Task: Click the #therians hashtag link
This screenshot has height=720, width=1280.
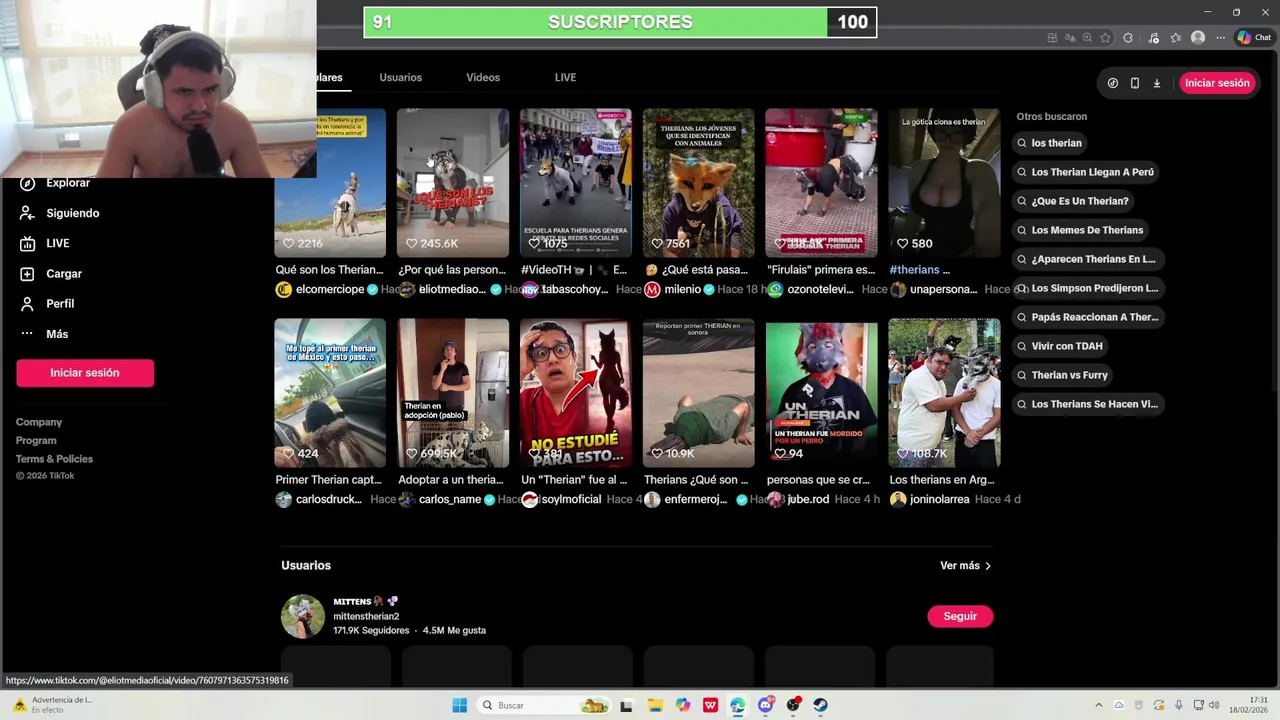Action: point(914,270)
